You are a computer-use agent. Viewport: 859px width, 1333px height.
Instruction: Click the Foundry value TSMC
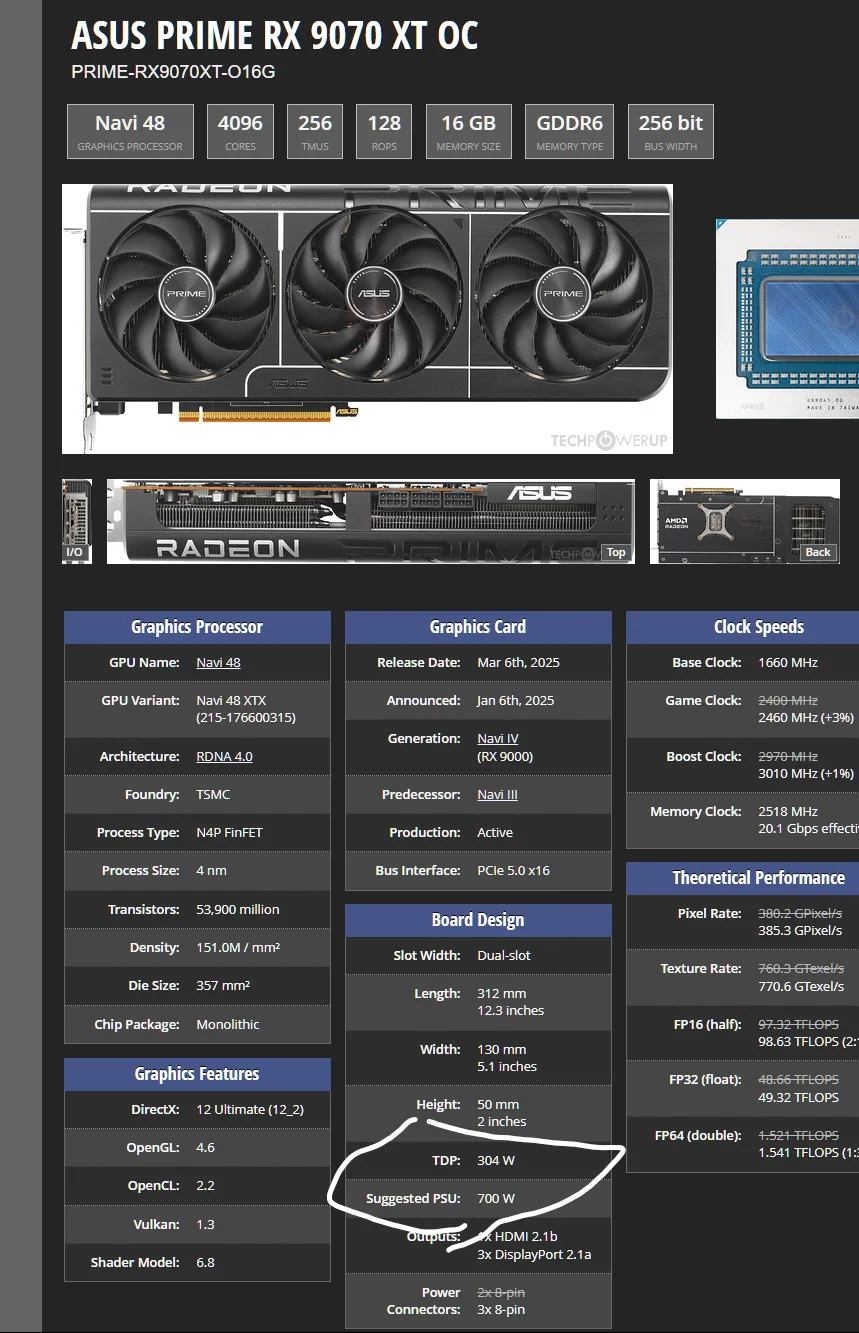click(x=215, y=794)
